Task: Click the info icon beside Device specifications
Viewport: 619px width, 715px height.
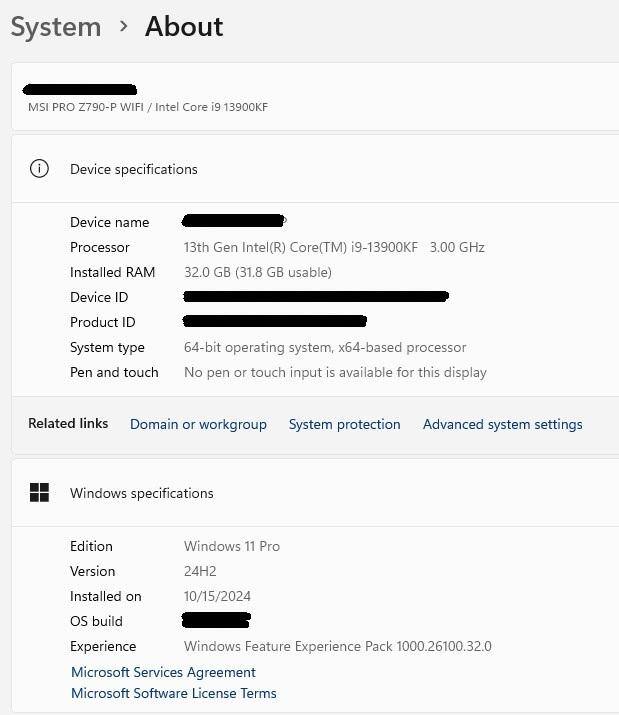Action: click(x=39, y=168)
